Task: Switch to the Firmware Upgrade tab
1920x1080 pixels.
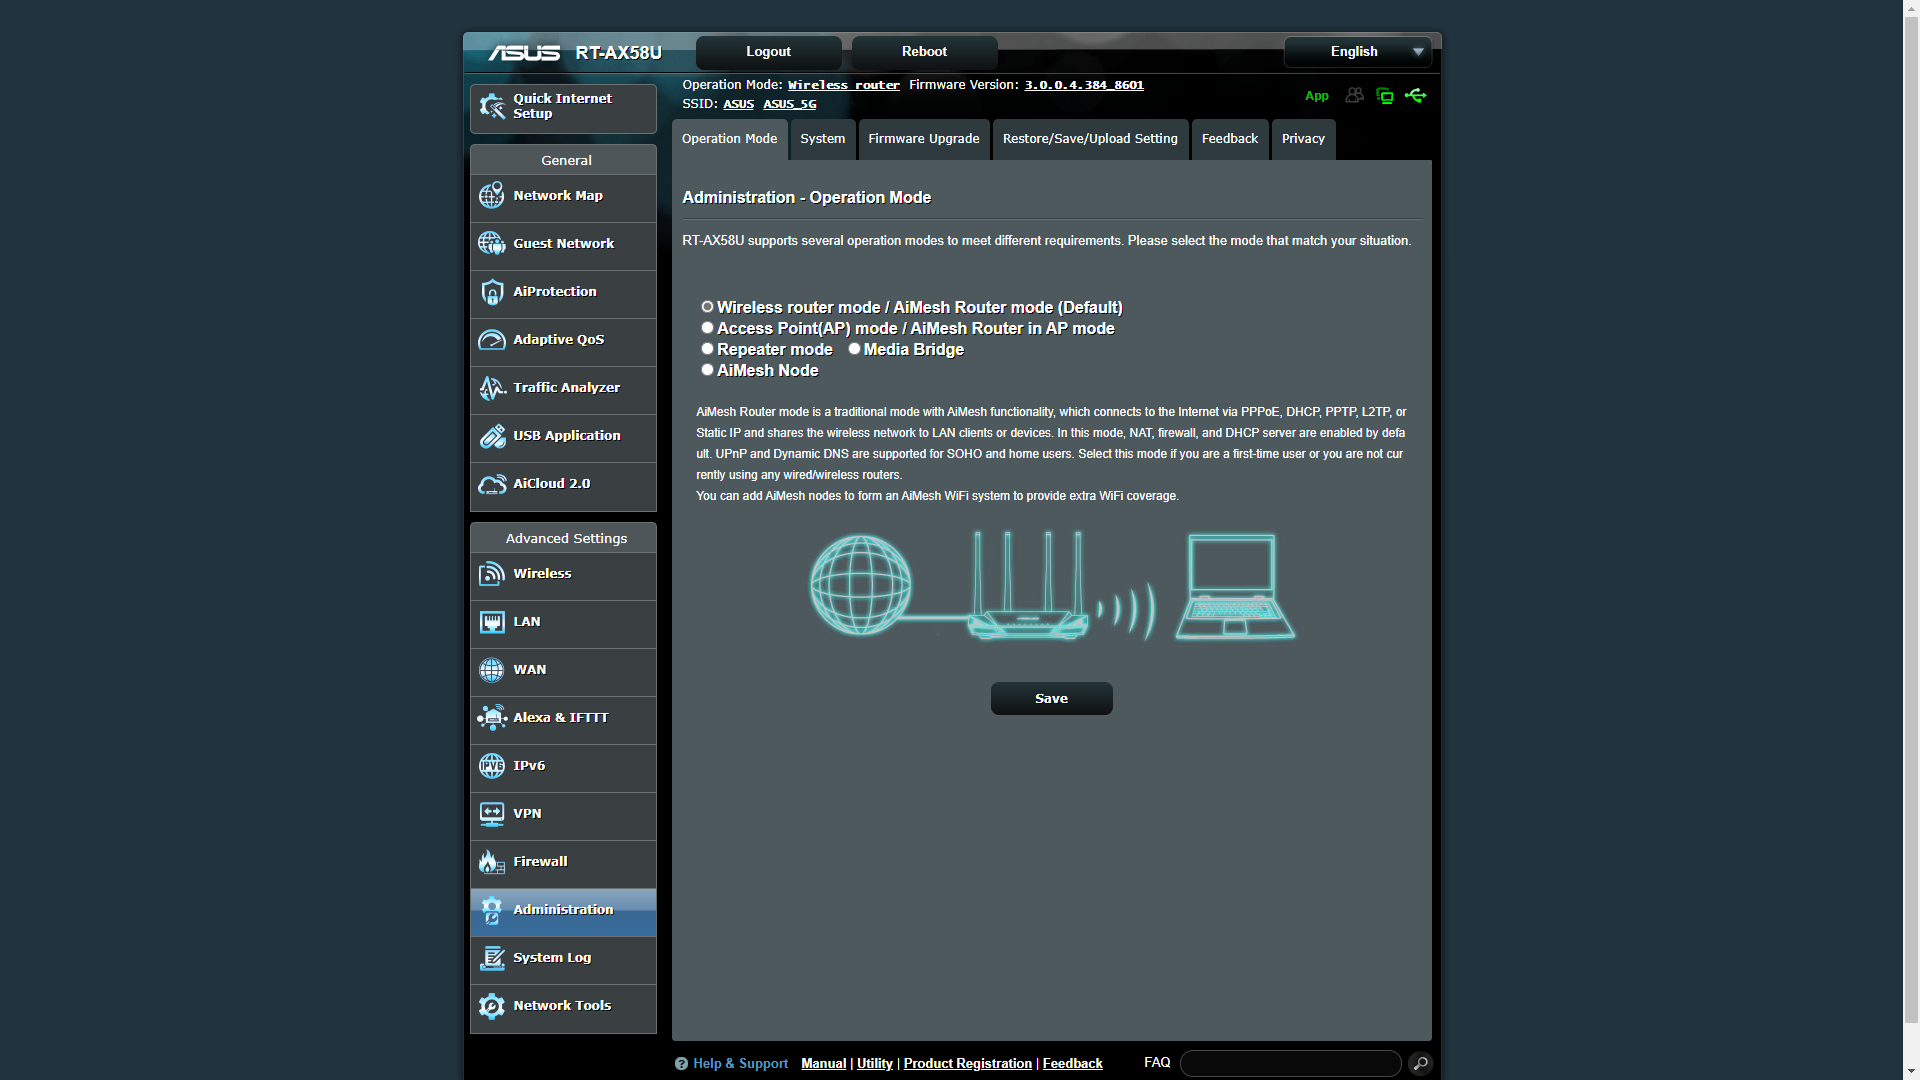Action: click(923, 139)
